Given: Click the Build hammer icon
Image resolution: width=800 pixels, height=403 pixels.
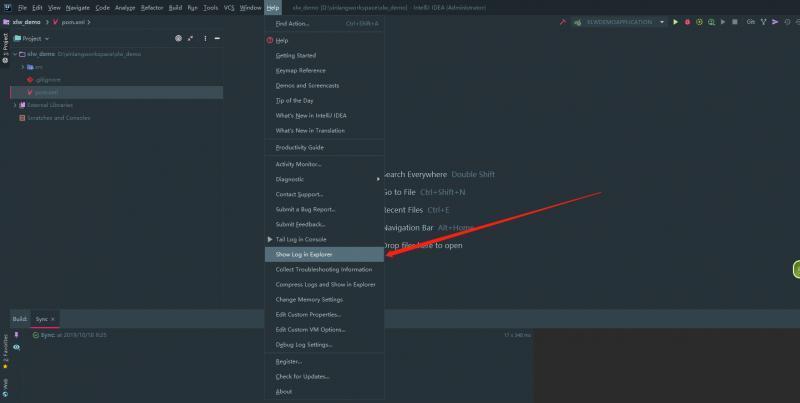Looking at the screenshot, I should (563, 21).
